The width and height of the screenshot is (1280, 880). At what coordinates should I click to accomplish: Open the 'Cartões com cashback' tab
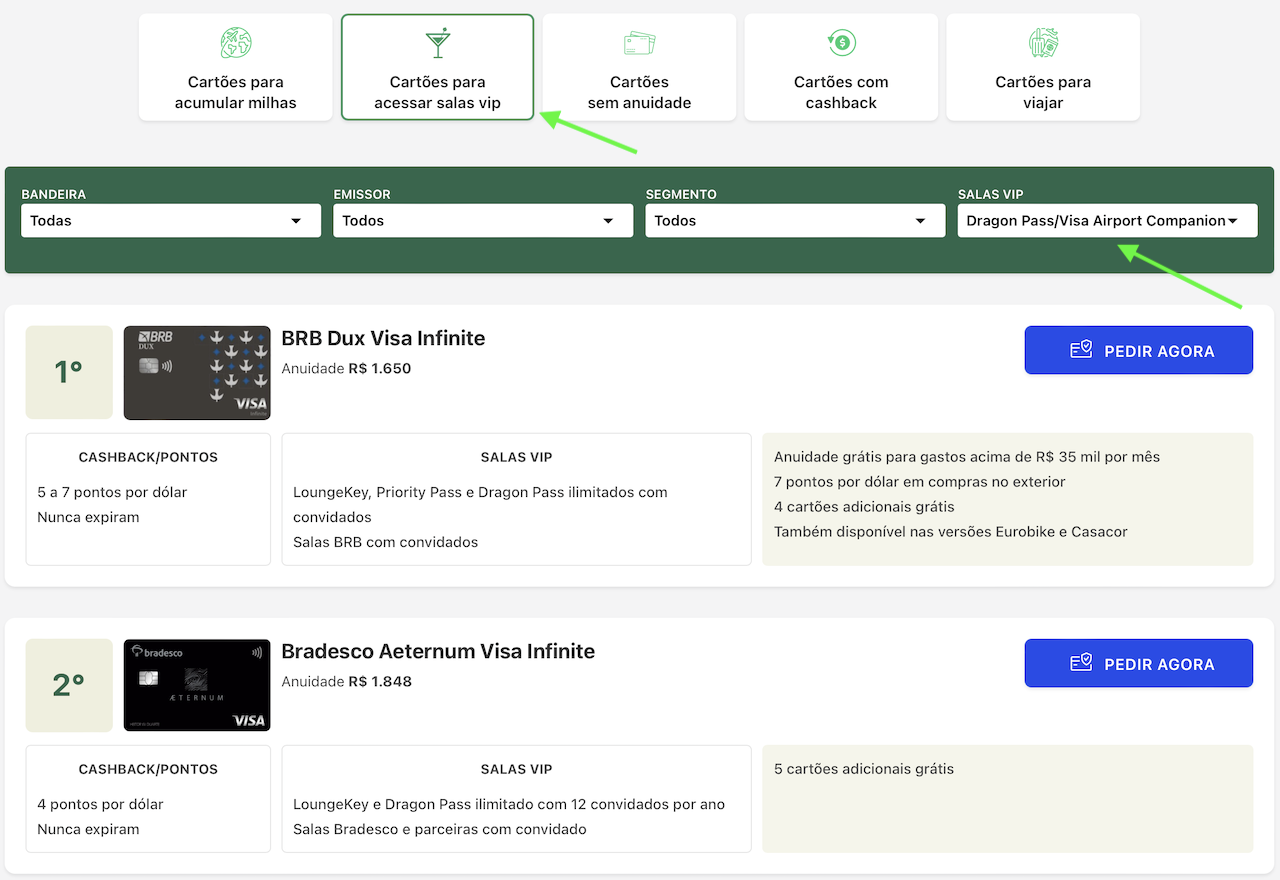click(x=841, y=67)
